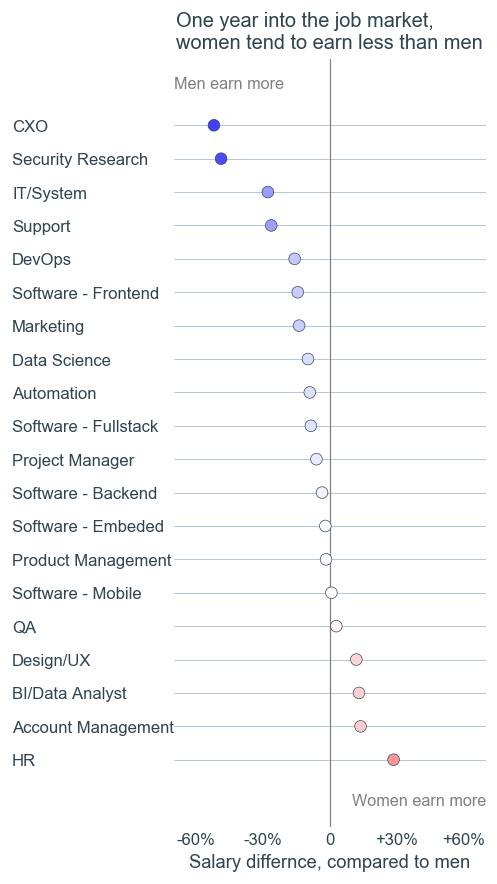497x884 pixels.
Task: Click the CXO data point dot
Action: click(214, 125)
